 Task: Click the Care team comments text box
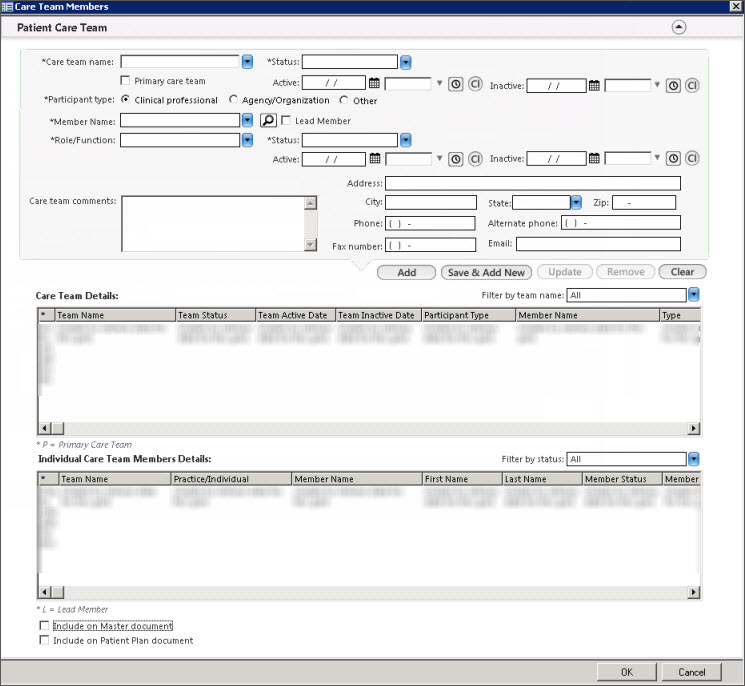pyautogui.click(x=211, y=222)
